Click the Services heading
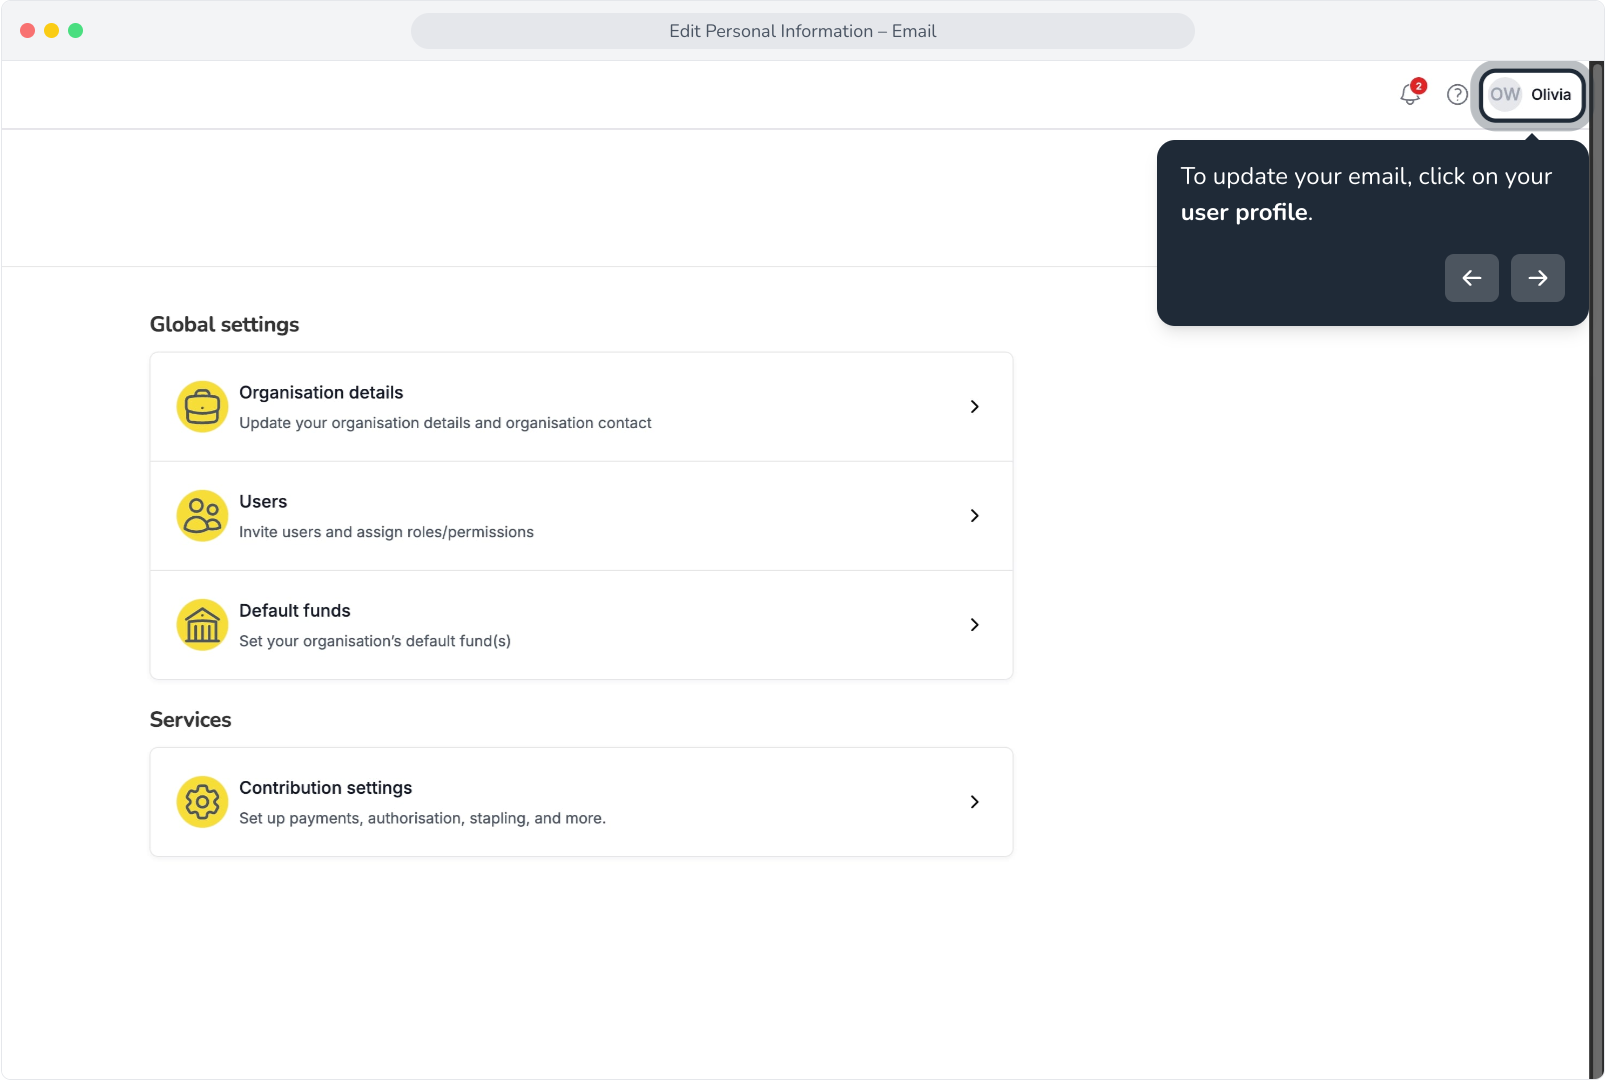Screen dimensions: 1606x1080 tap(190, 720)
